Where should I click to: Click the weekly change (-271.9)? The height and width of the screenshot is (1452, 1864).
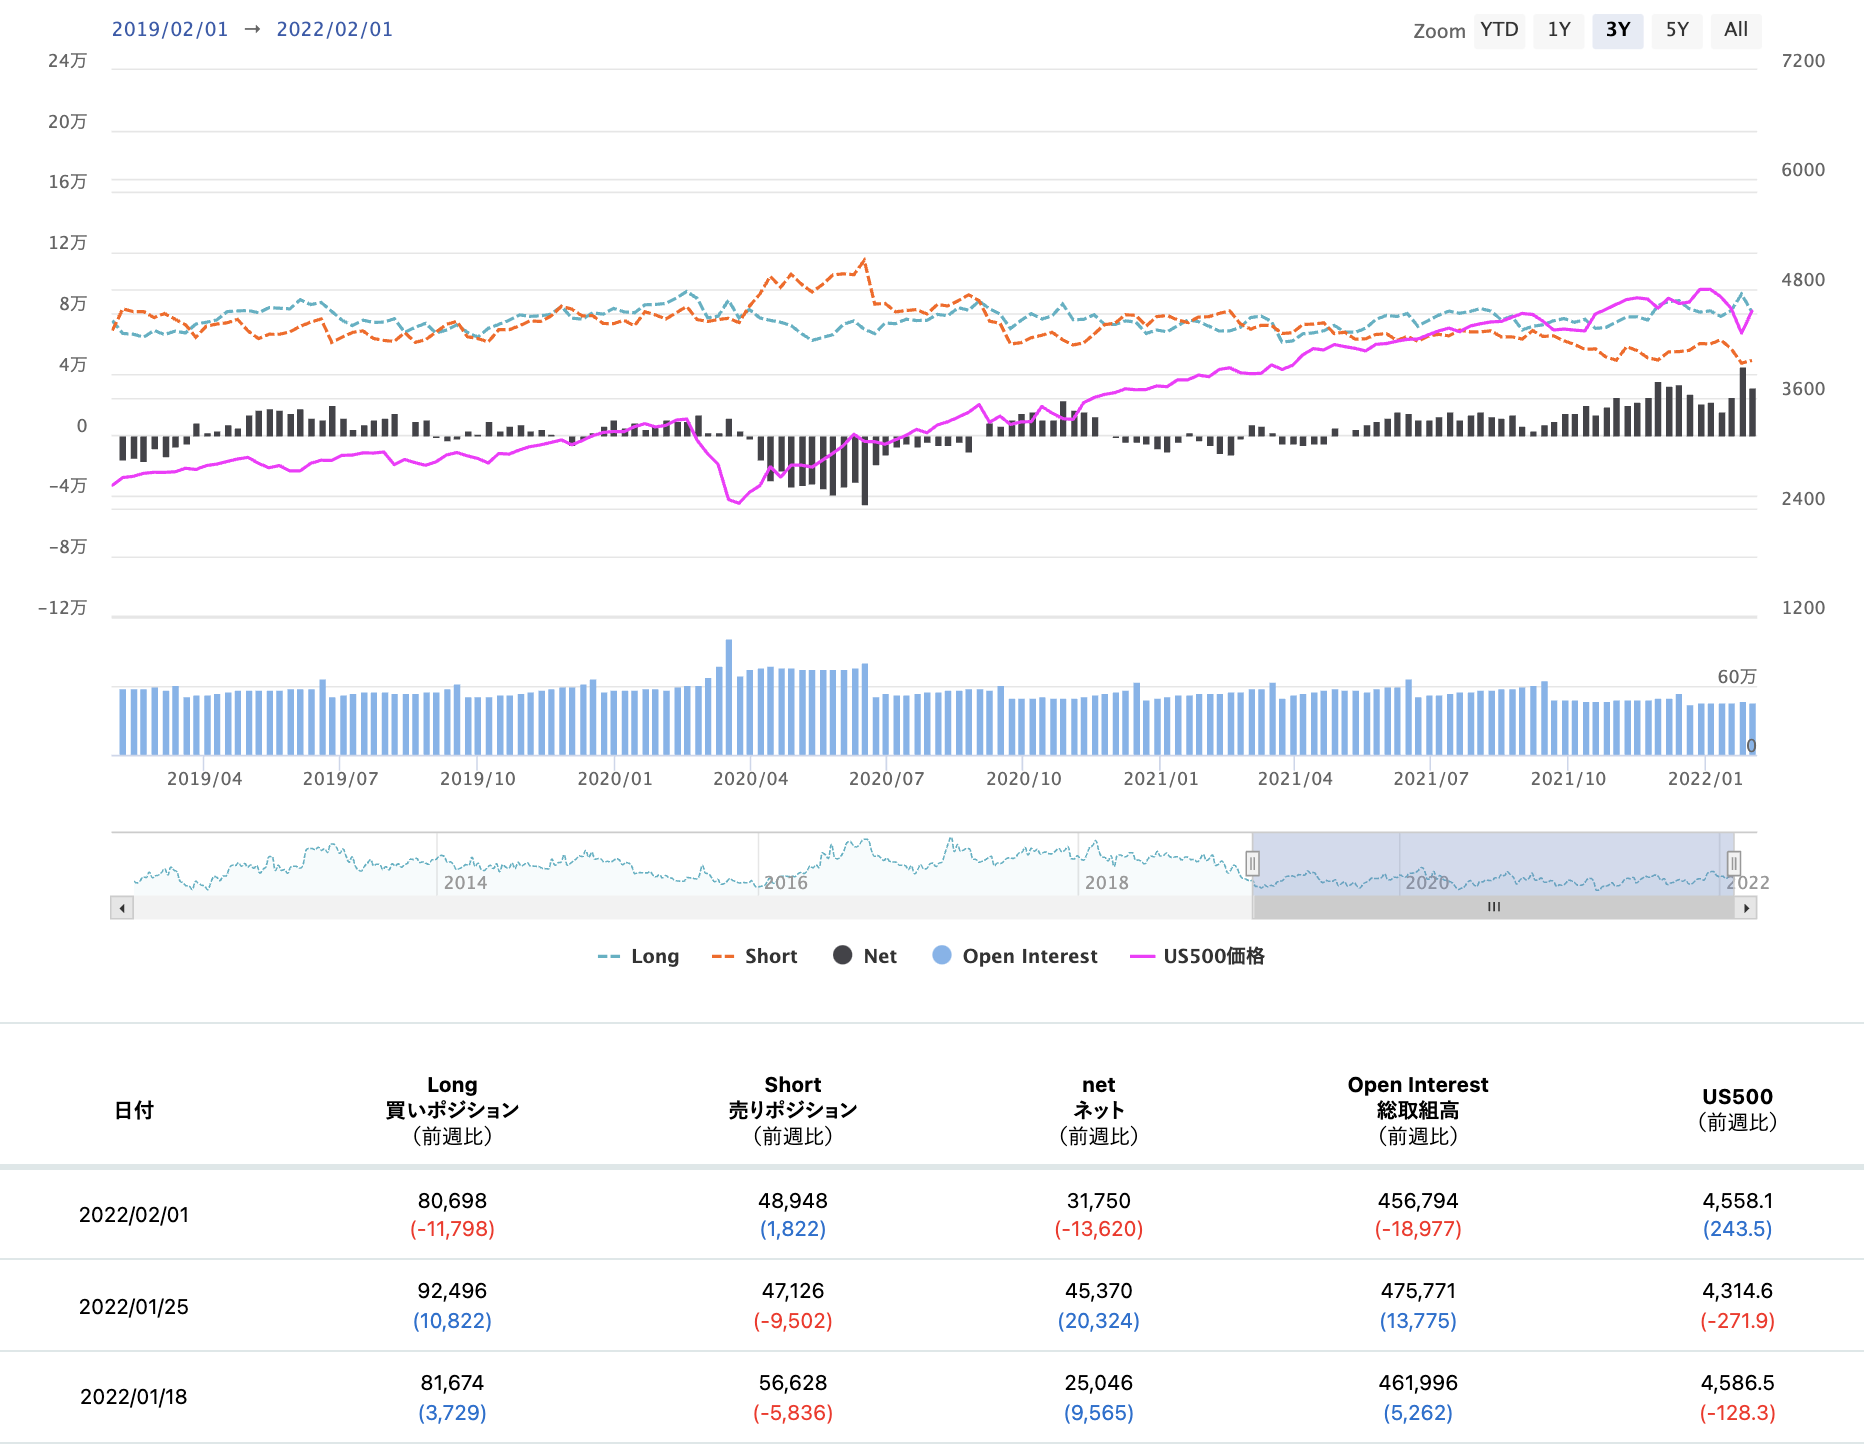(x=1738, y=1321)
